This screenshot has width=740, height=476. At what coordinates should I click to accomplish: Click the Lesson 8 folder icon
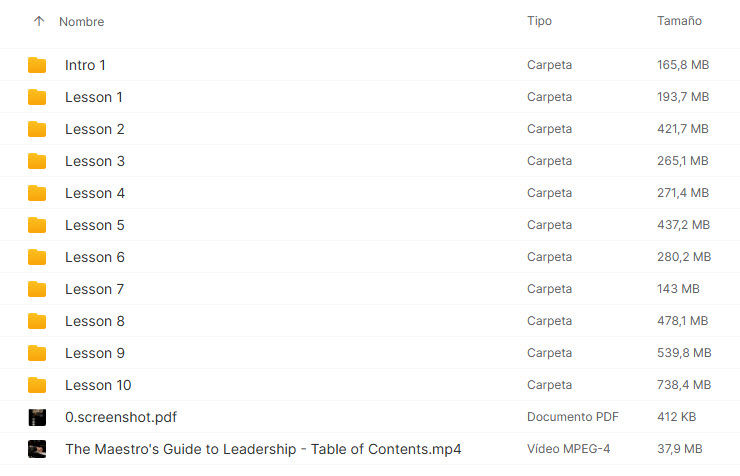click(37, 321)
